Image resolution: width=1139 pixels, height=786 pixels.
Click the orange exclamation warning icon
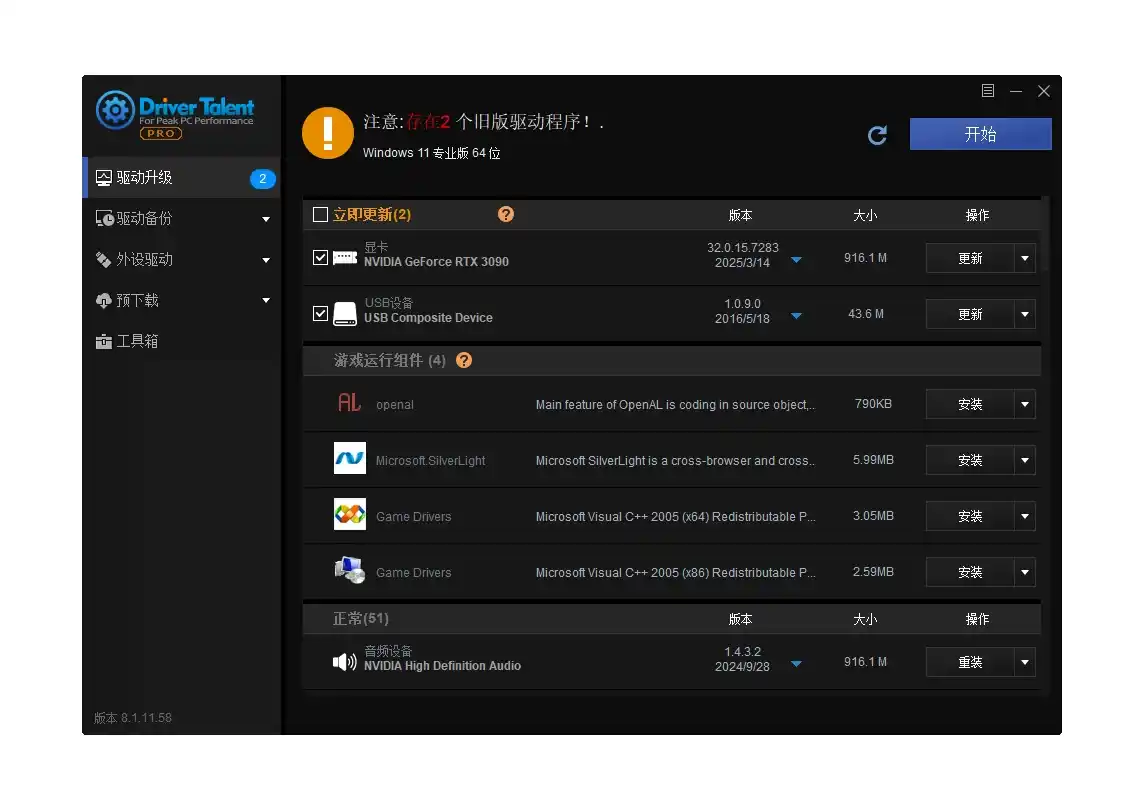[x=328, y=133]
